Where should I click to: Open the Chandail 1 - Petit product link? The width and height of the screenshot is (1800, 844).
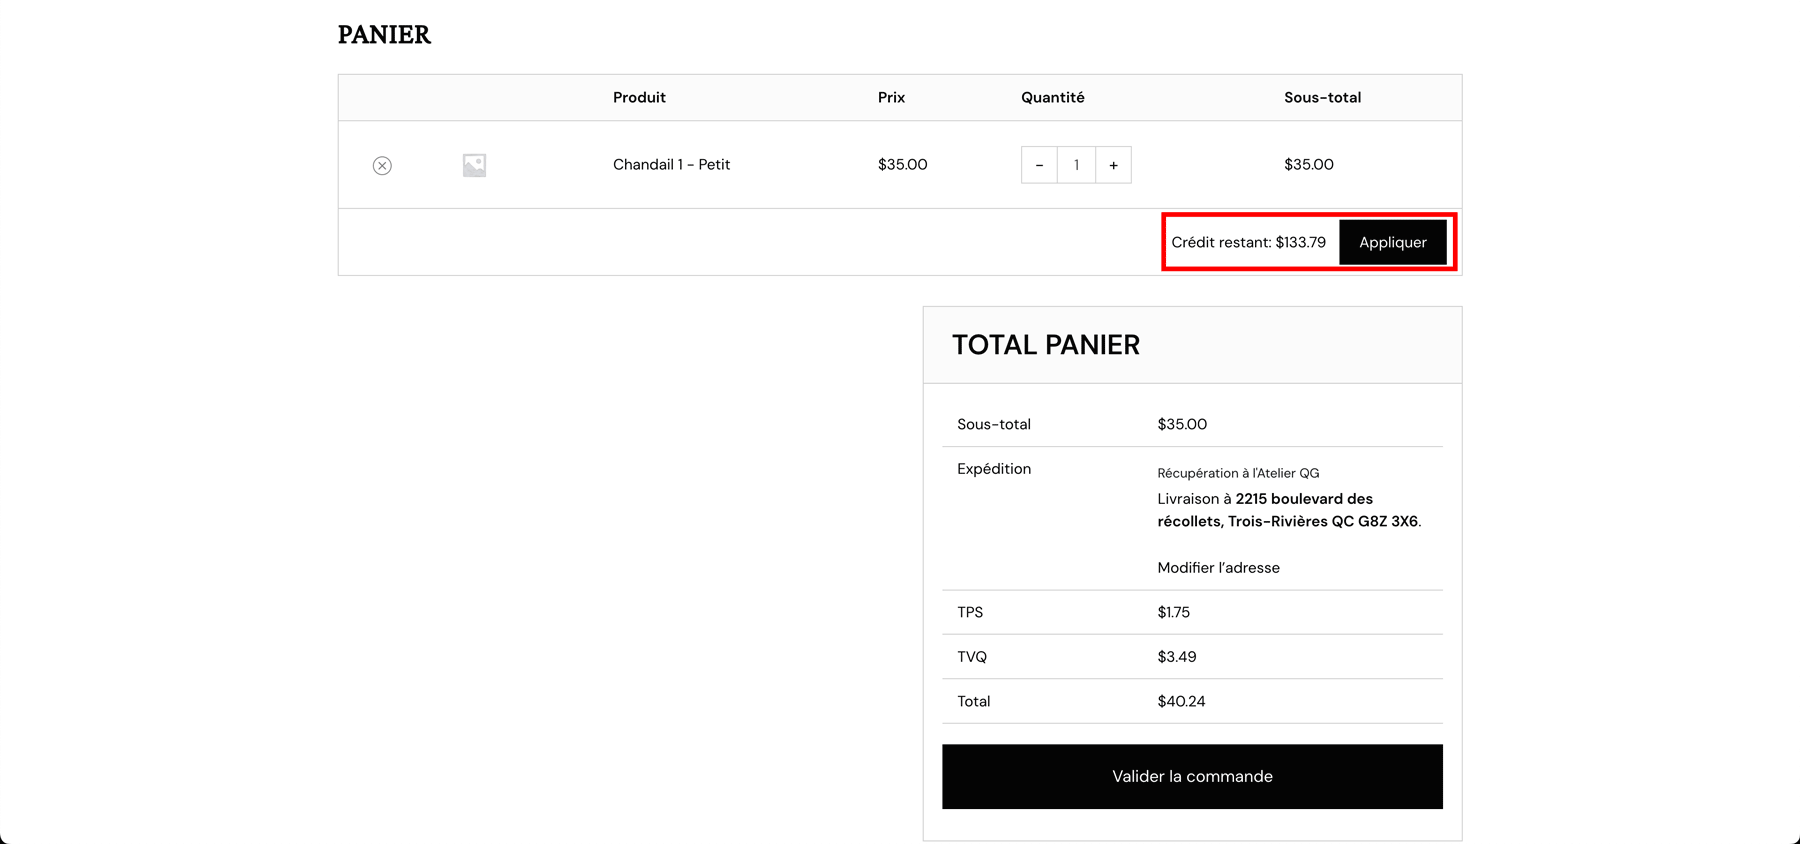click(x=671, y=165)
